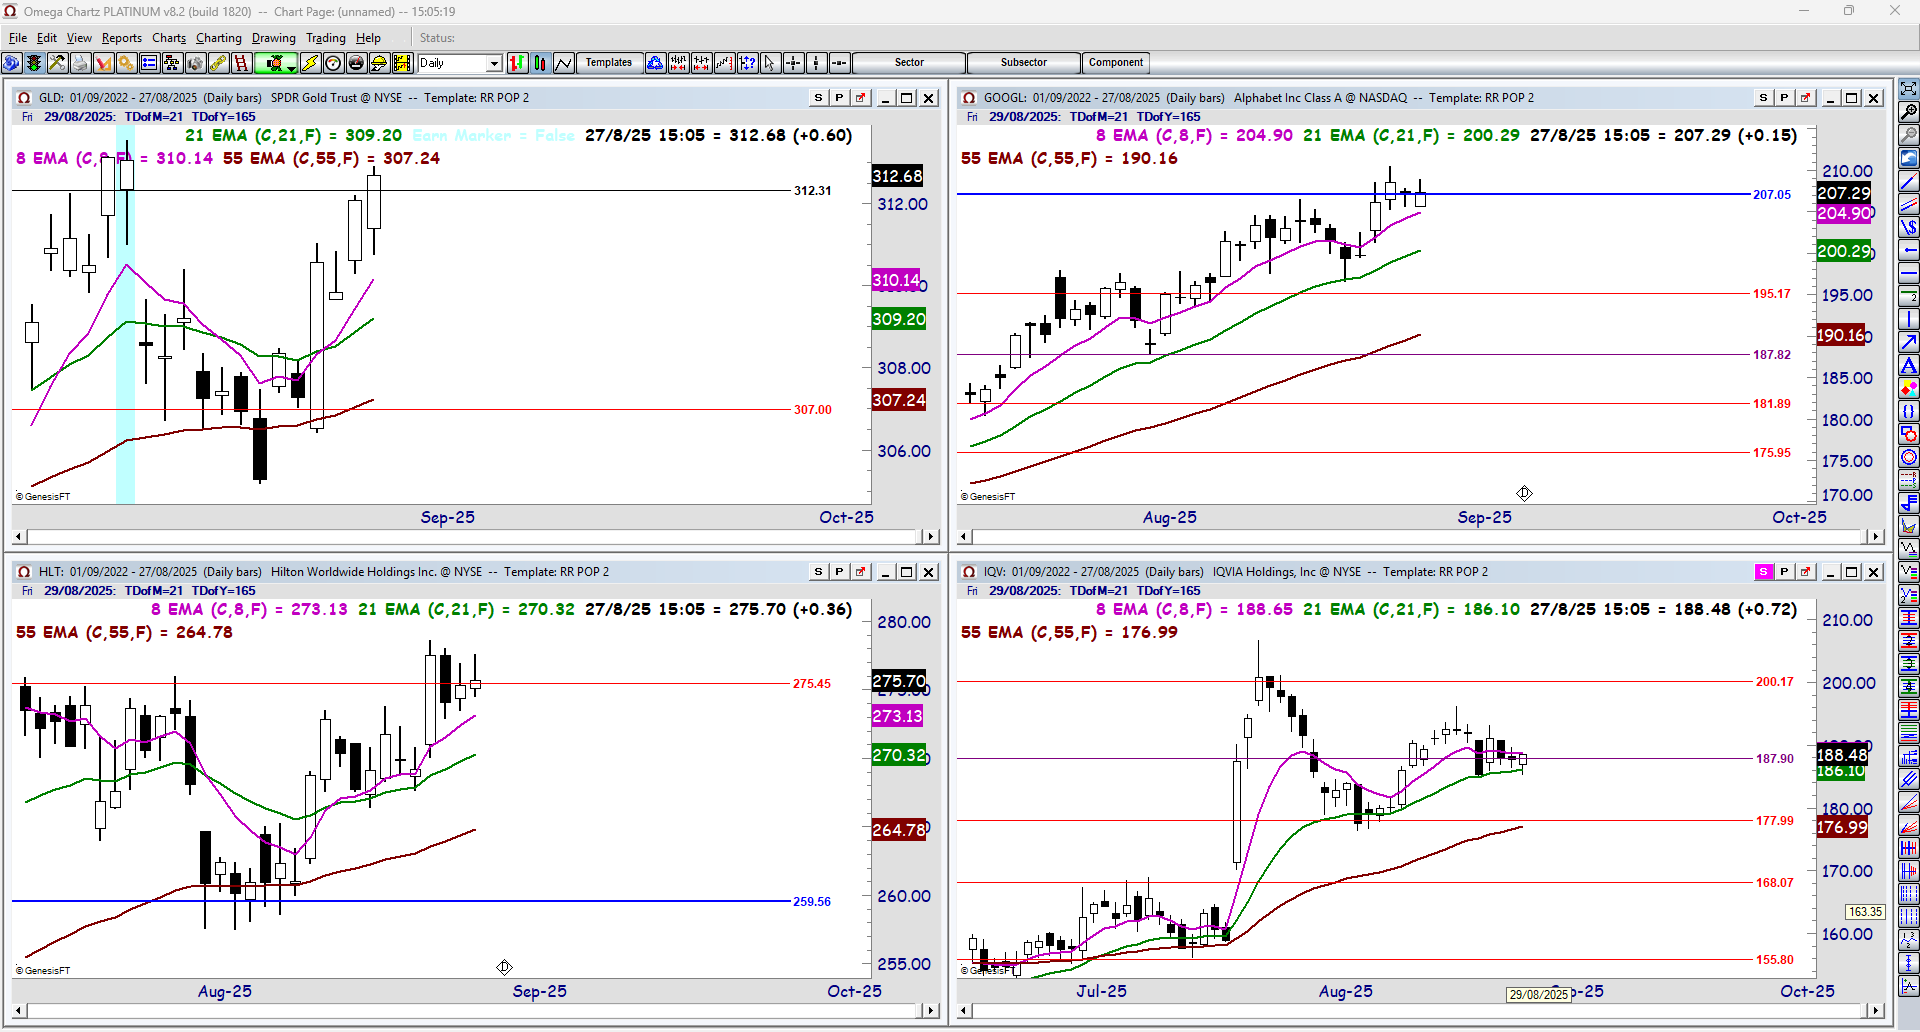Toggle the S button on the GLD chart
The image size is (1920, 1032).
pos(818,98)
